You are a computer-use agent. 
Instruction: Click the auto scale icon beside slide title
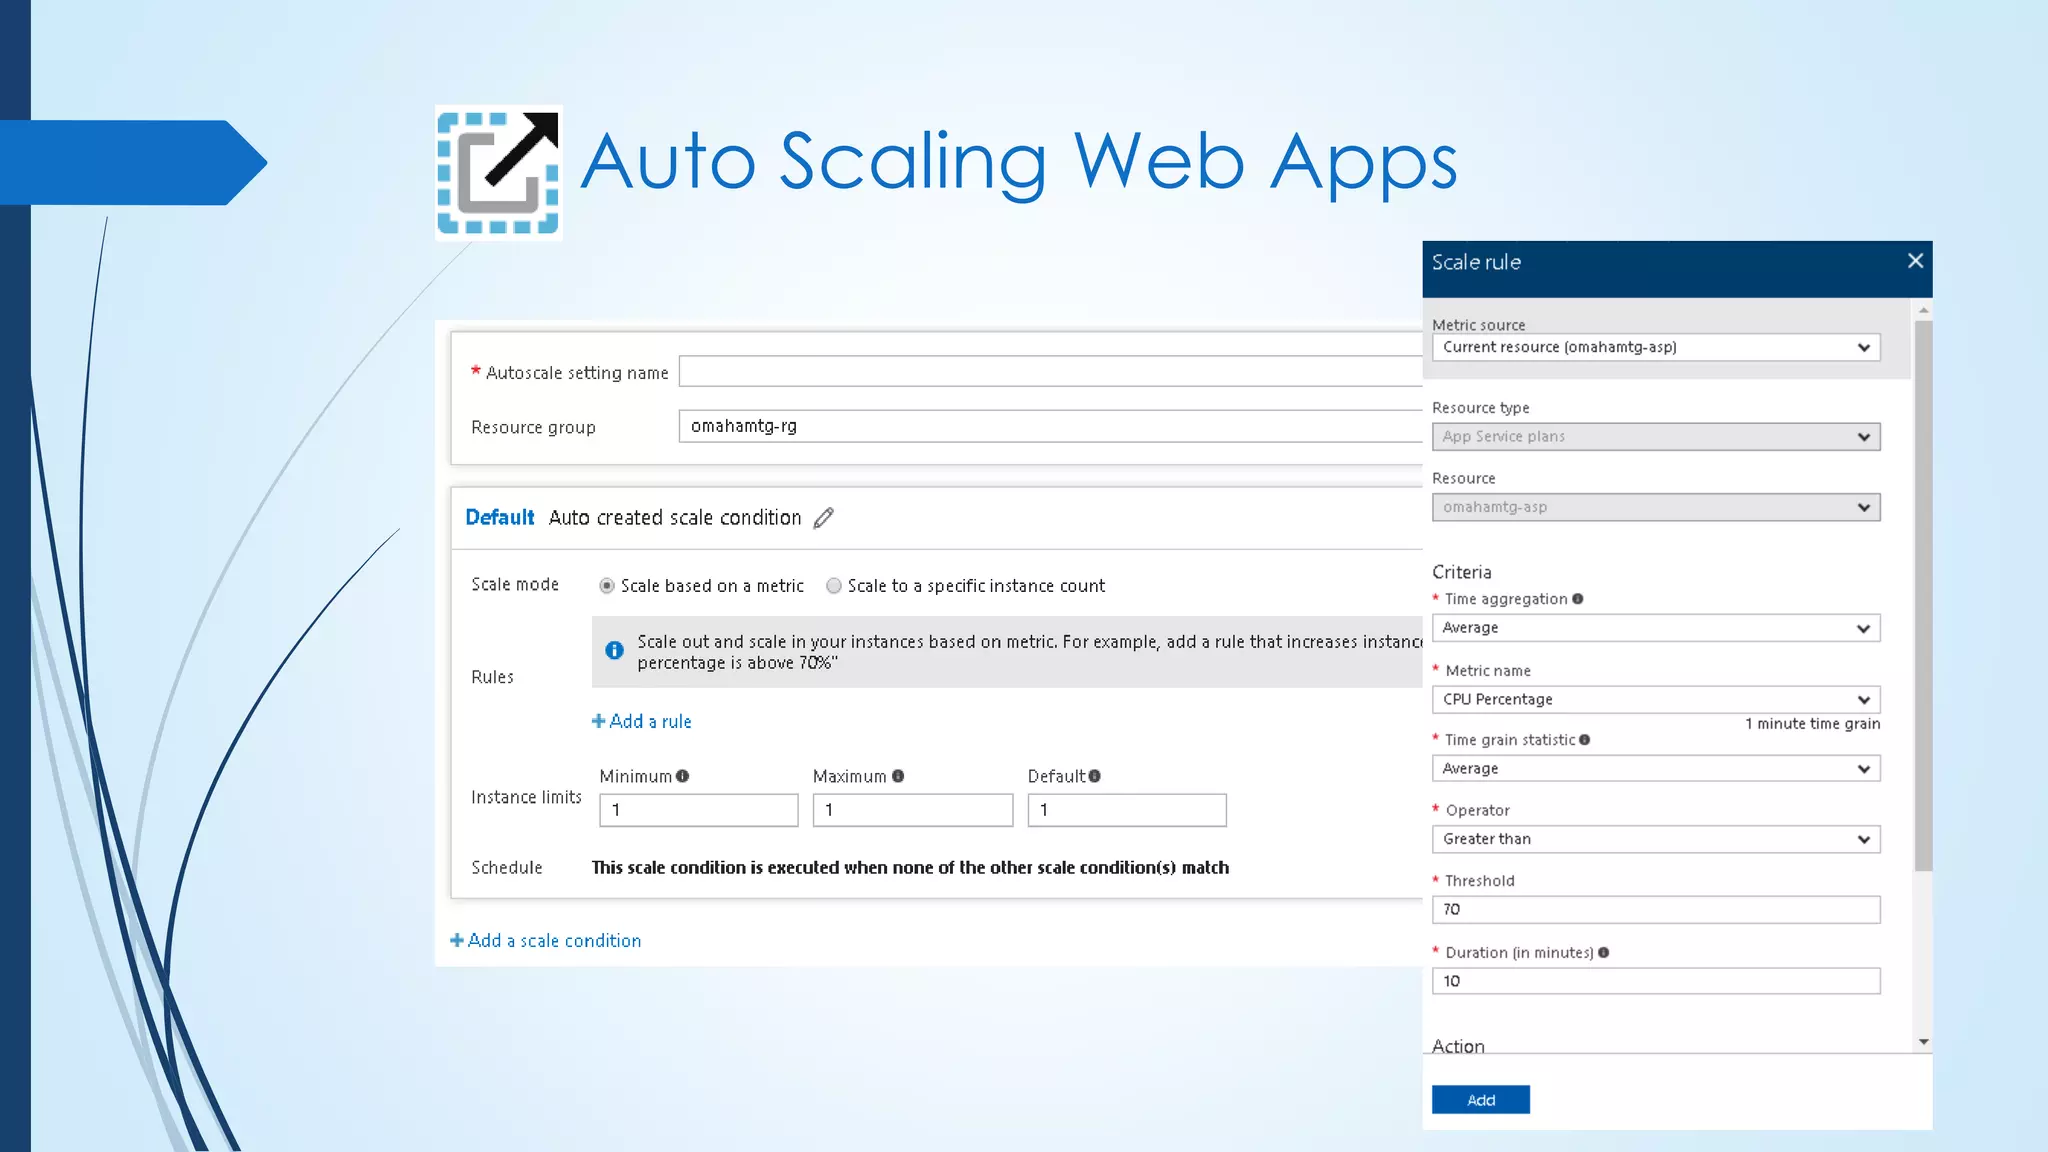[498, 173]
